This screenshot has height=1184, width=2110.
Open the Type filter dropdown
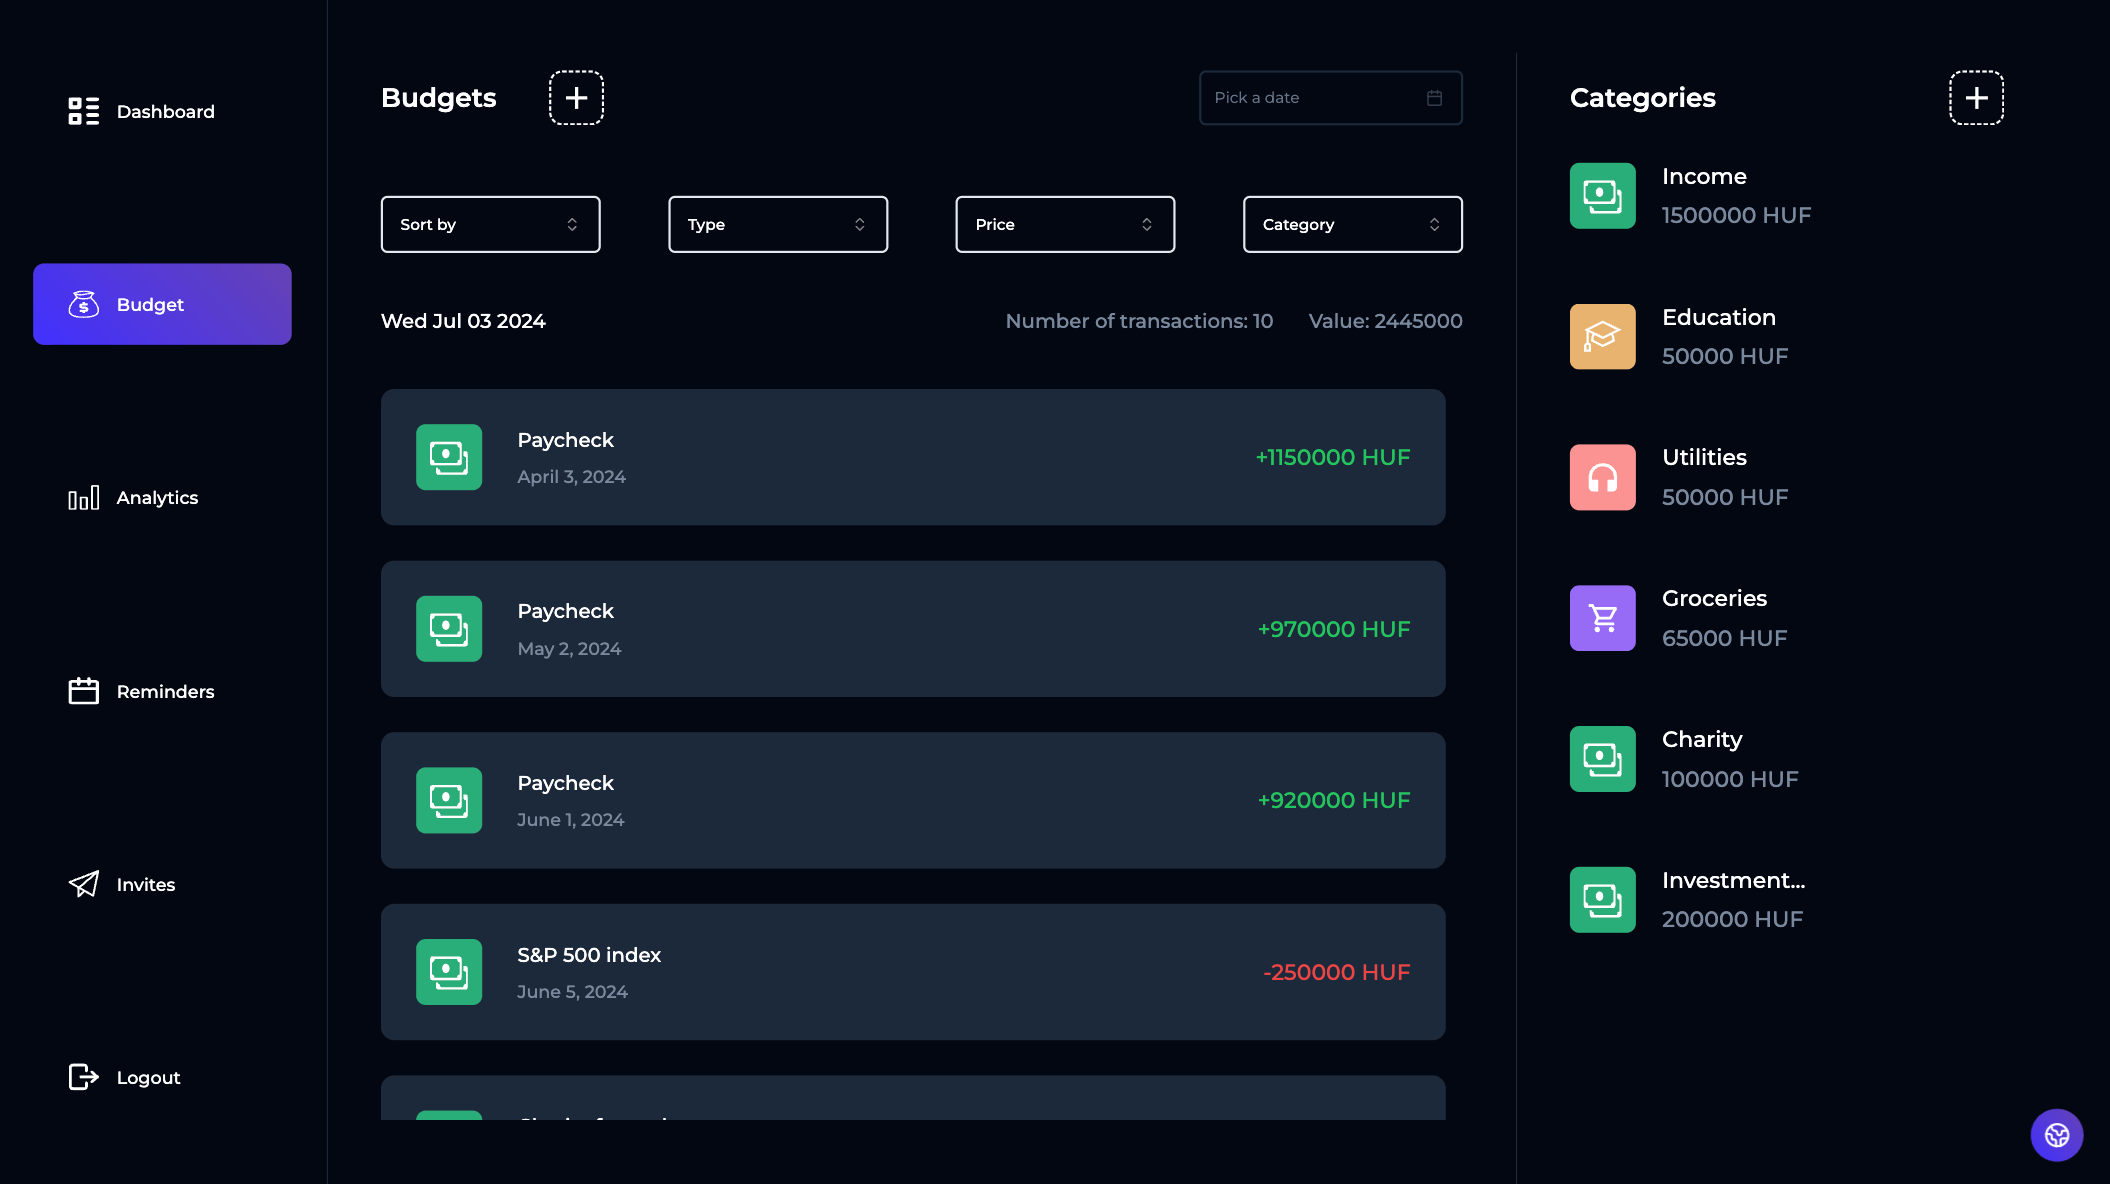[x=777, y=225]
